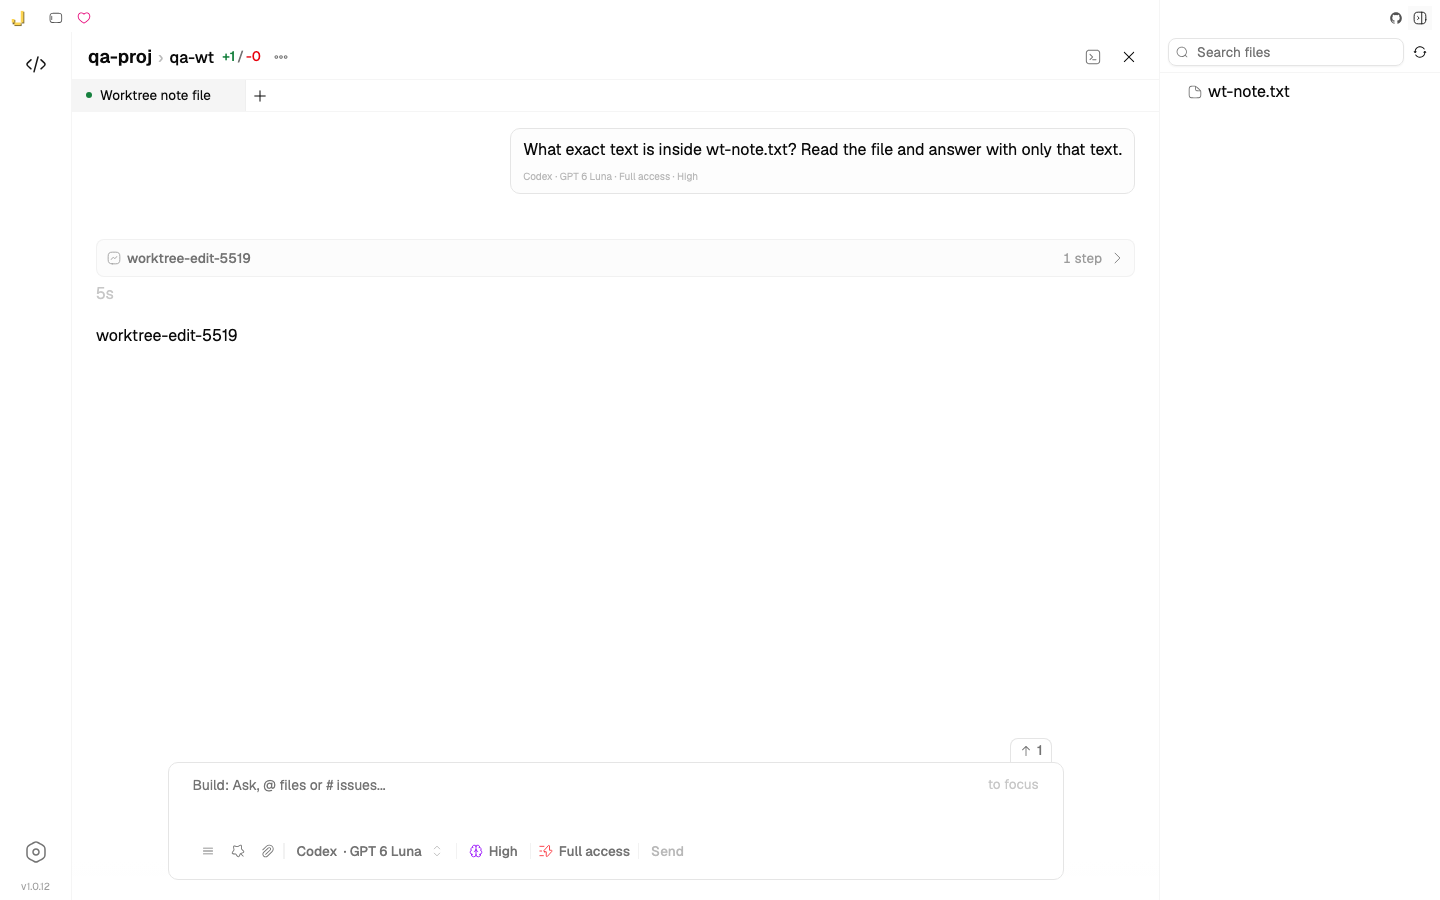Click the puzzle-shaped icon beside the paperclip
The image size is (1440, 900).
238,852
